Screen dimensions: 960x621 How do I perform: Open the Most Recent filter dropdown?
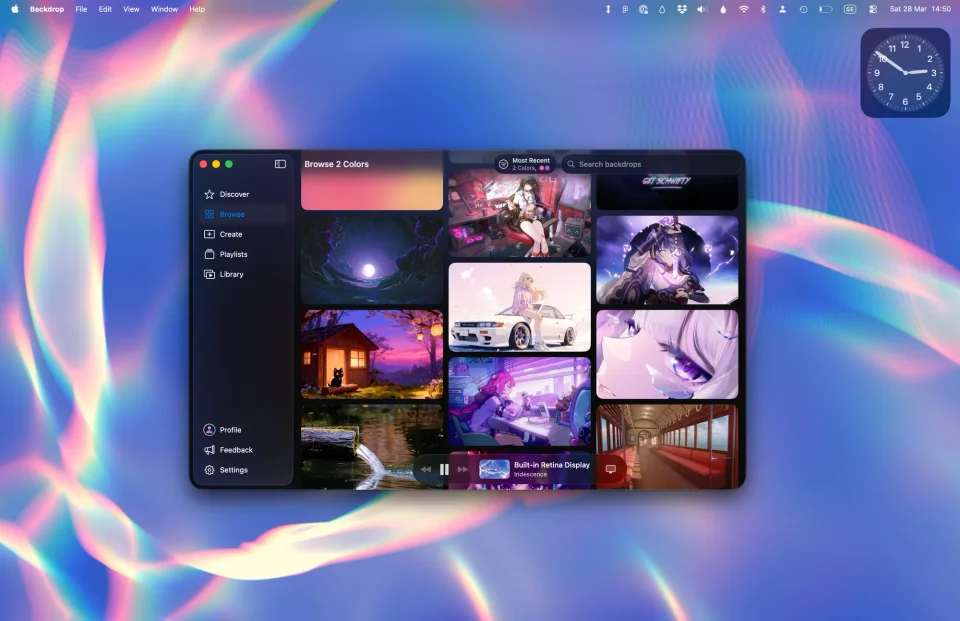(525, 164)
